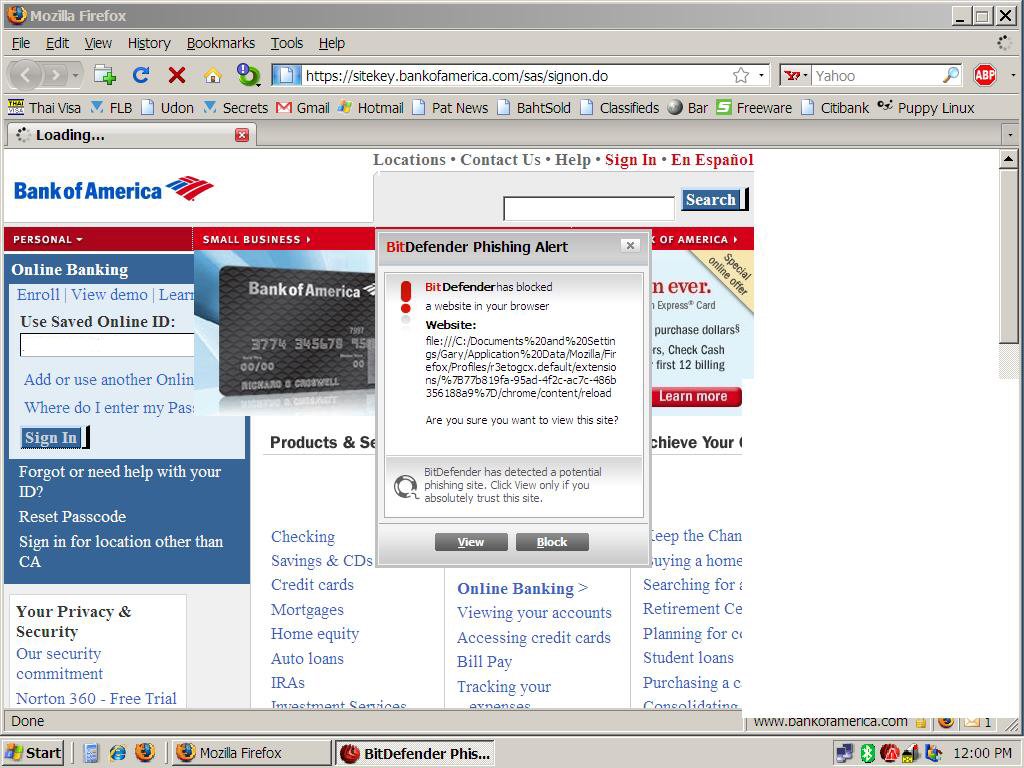The height and width of the screenshot is (768, 1024).
Task: Switch to Mozilla Firefox taskbar button
Action: click(251, 753)
